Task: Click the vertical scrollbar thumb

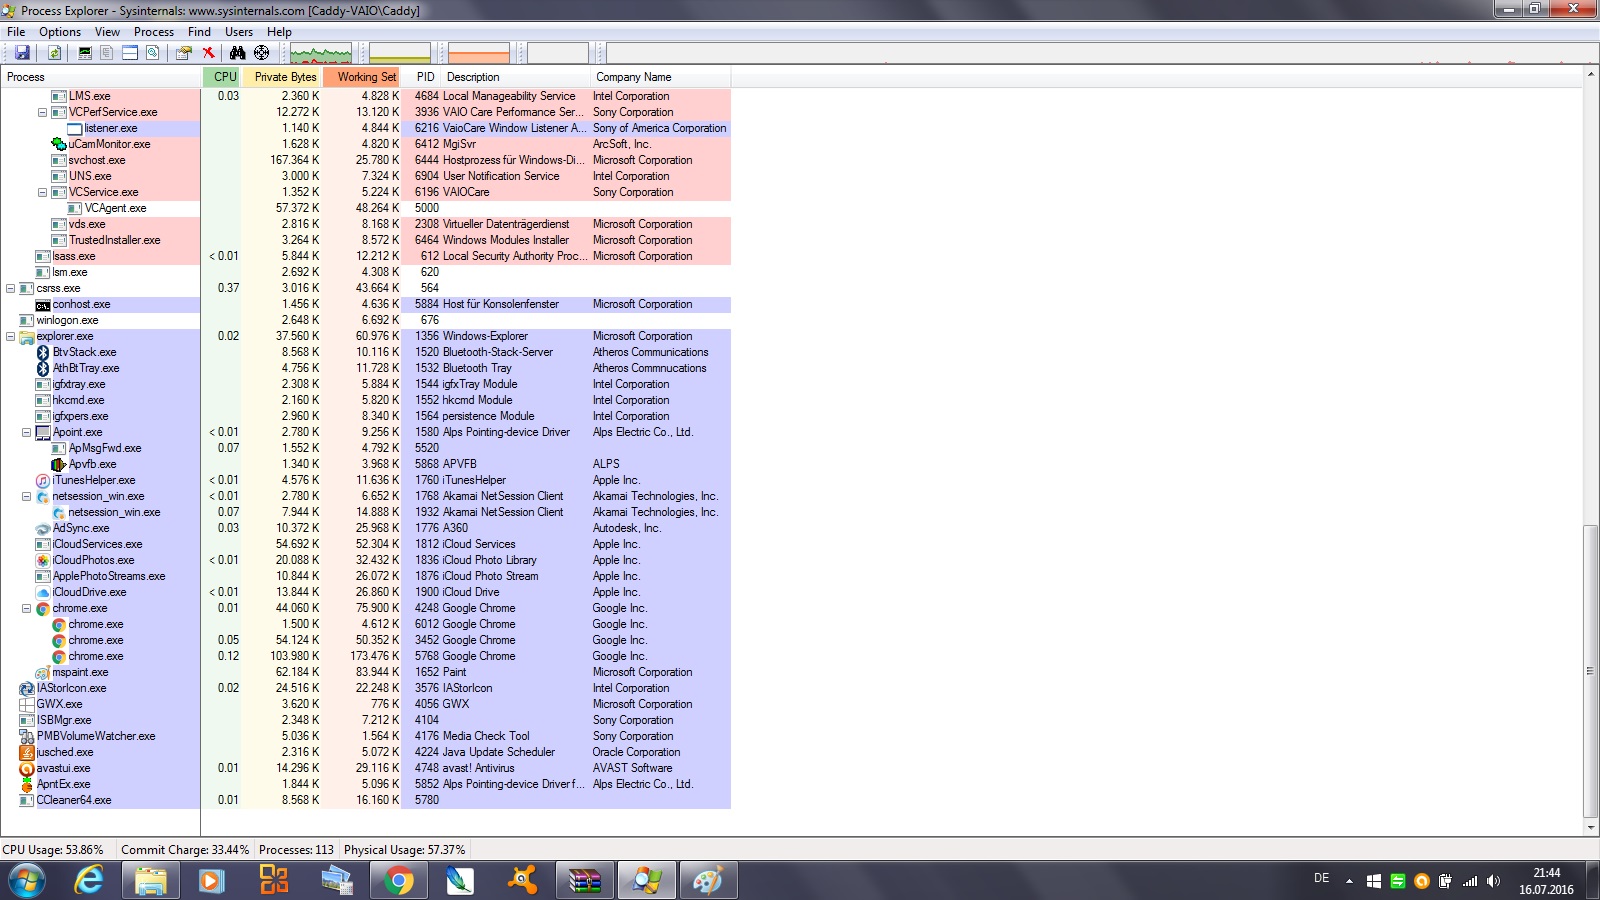Action: point(1590,670)
